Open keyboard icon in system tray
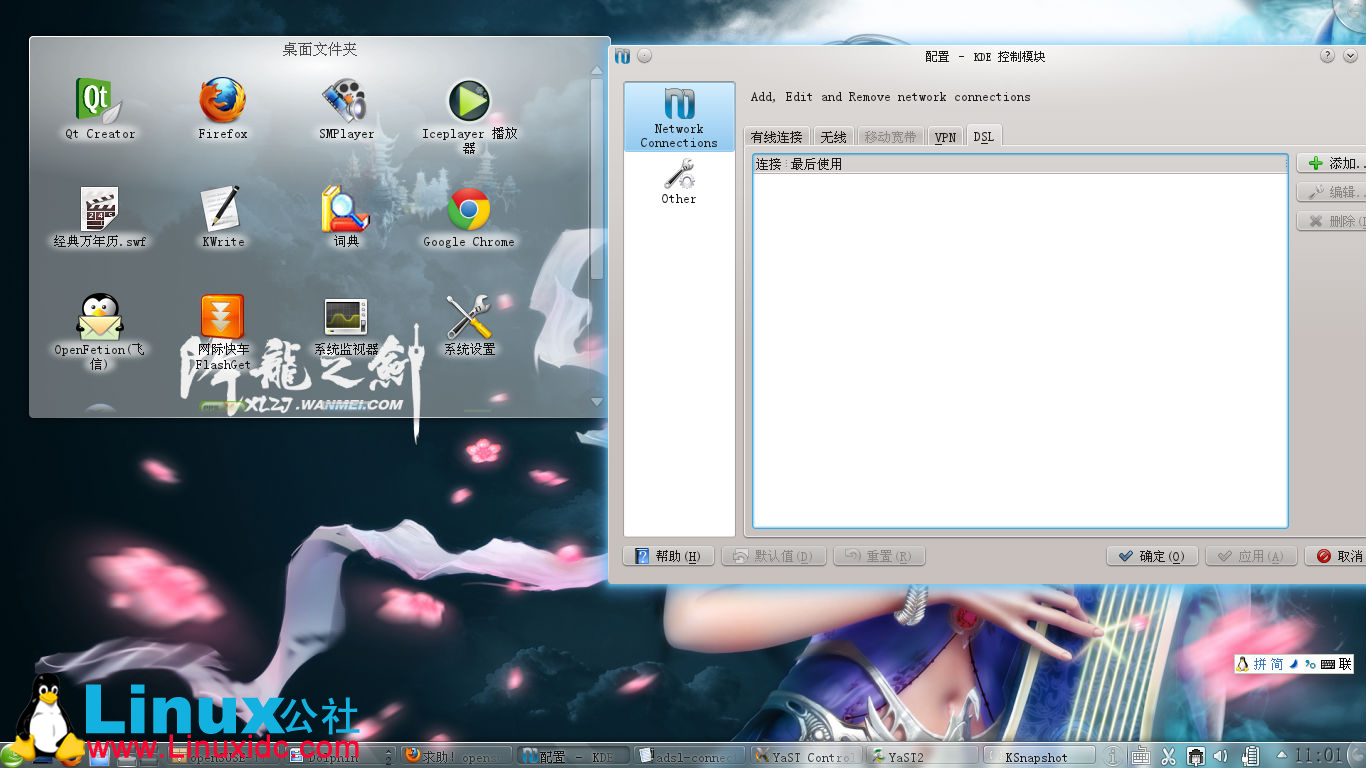The image size is (1366, 768). coord(1141,756)
